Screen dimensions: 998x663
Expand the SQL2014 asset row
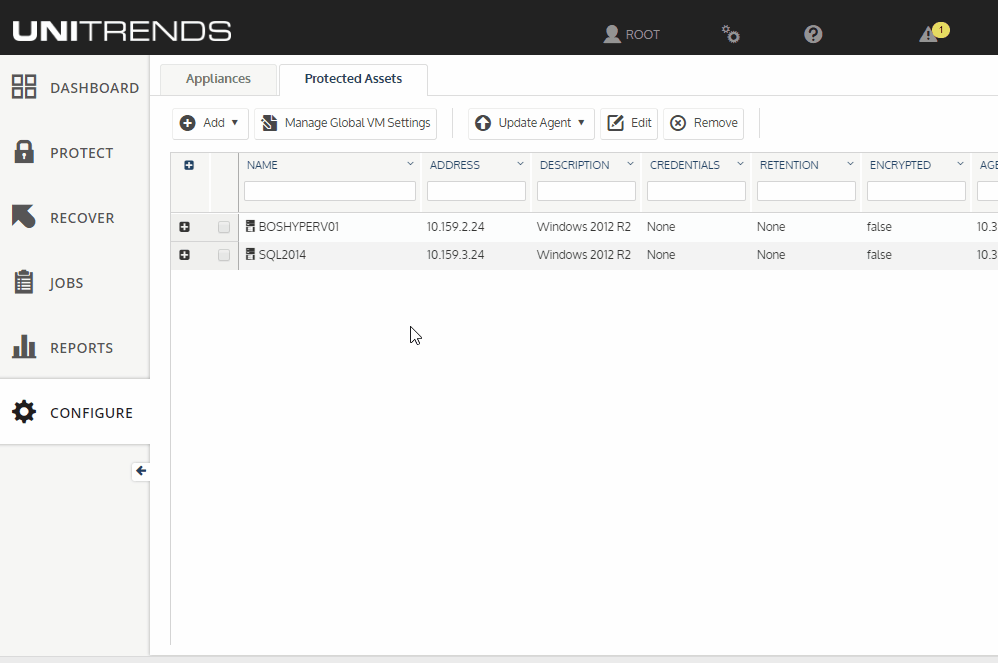(185, 255)
